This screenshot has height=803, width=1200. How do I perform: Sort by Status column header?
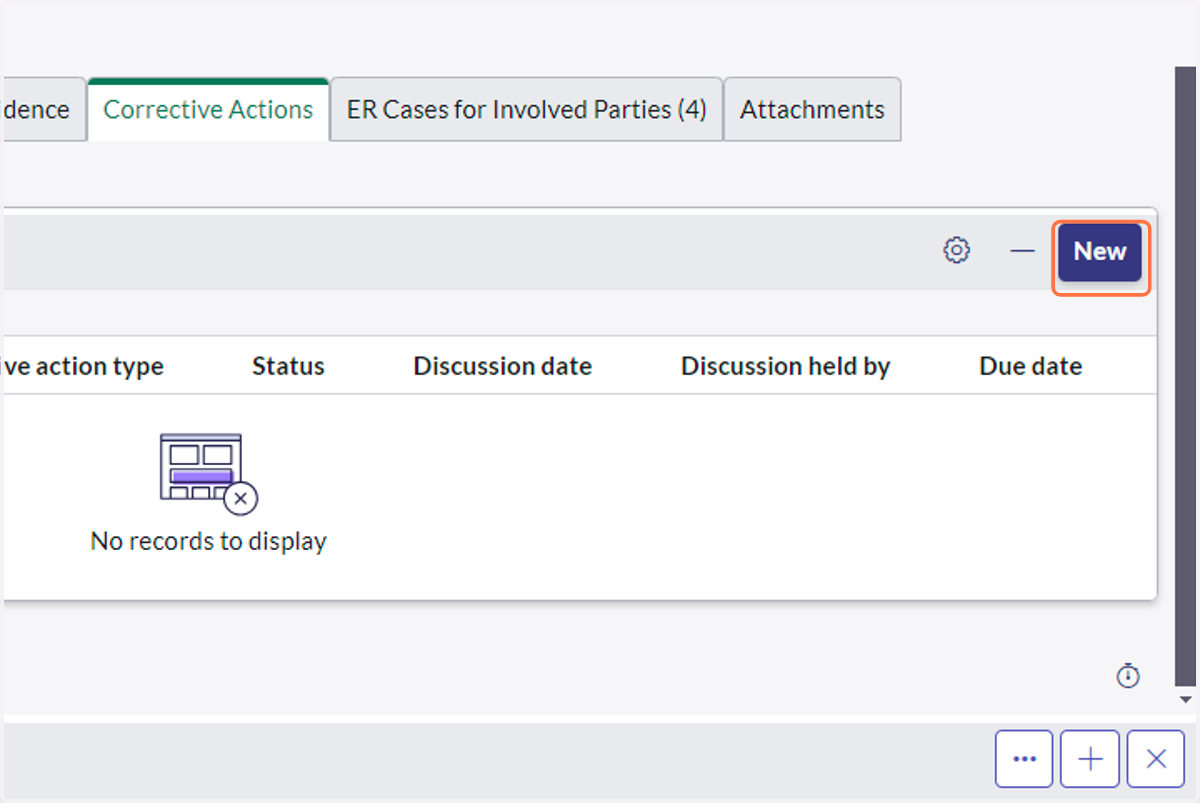coord(288,366)
